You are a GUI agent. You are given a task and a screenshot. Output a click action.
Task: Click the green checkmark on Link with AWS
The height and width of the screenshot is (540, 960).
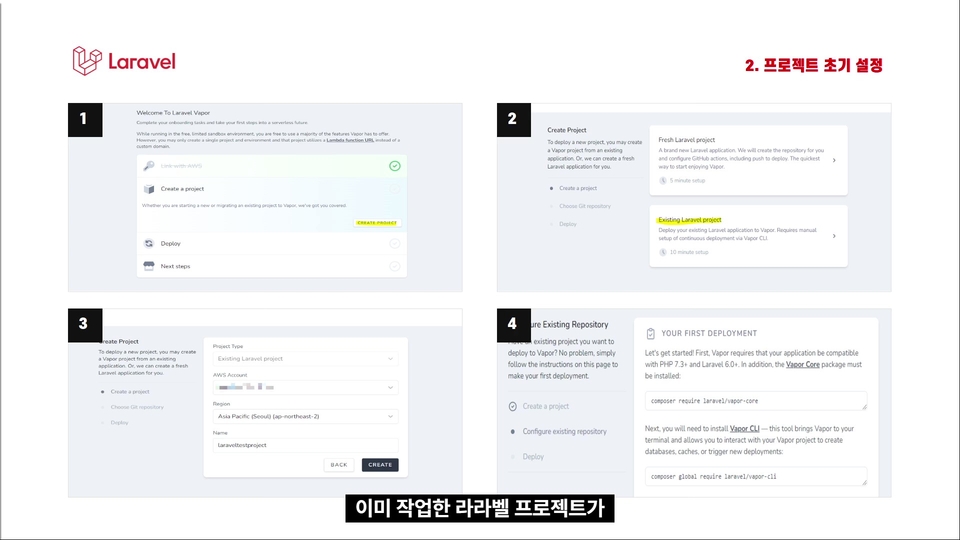395,166
